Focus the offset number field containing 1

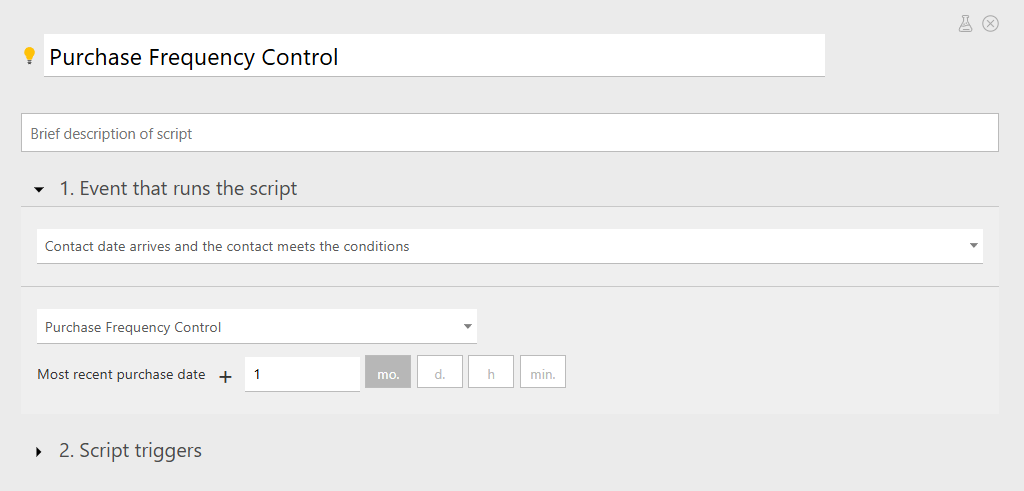click(x=302, y=374)
